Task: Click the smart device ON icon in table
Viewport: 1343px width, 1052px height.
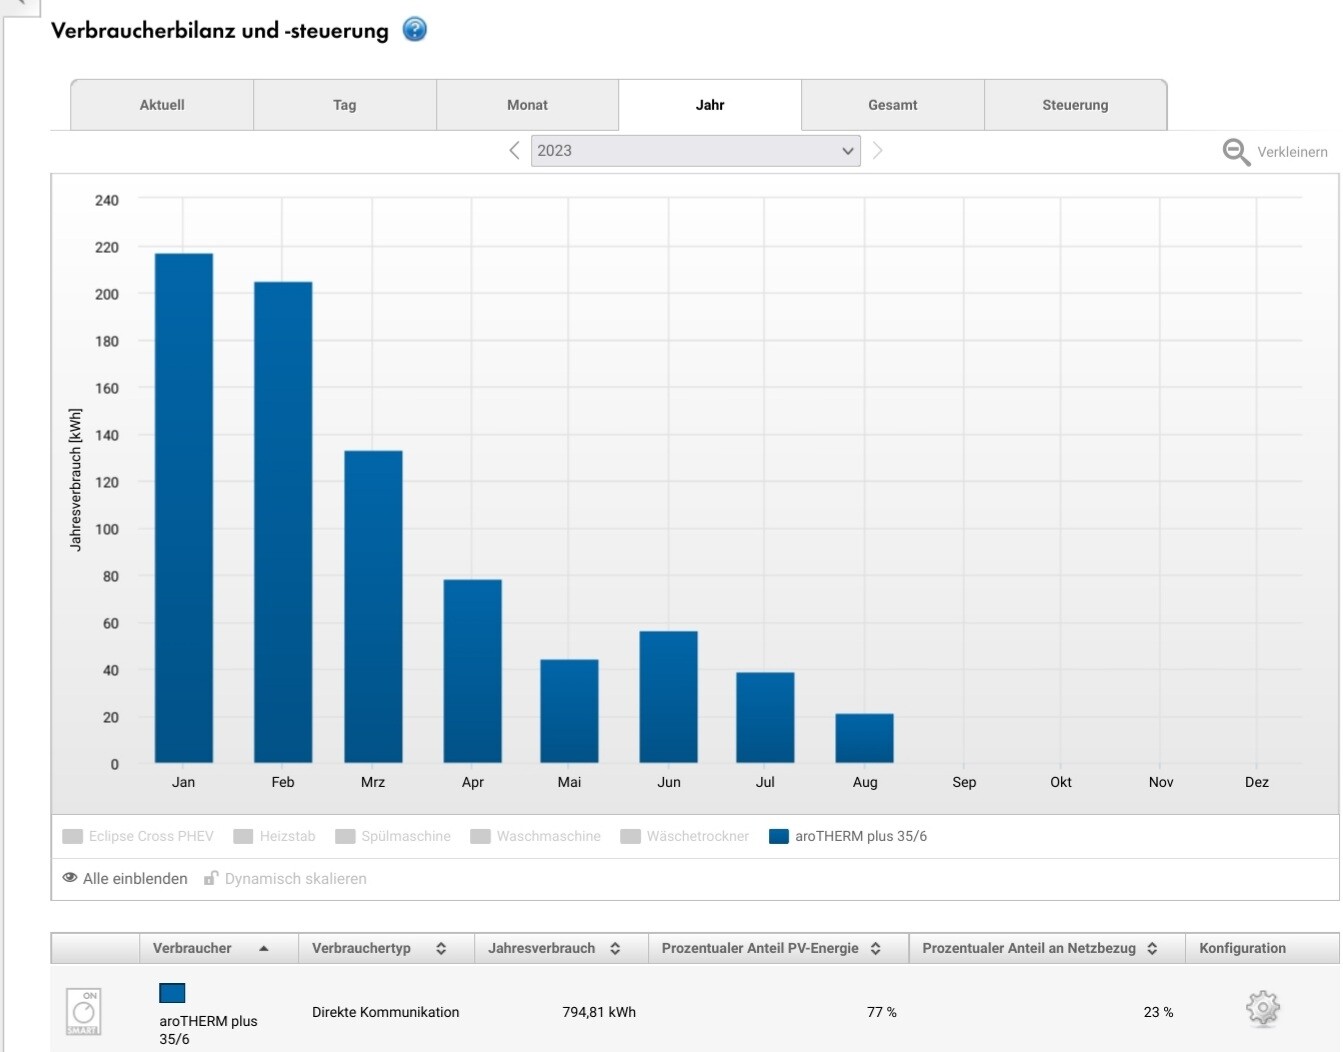Action: click(83, 1011)
